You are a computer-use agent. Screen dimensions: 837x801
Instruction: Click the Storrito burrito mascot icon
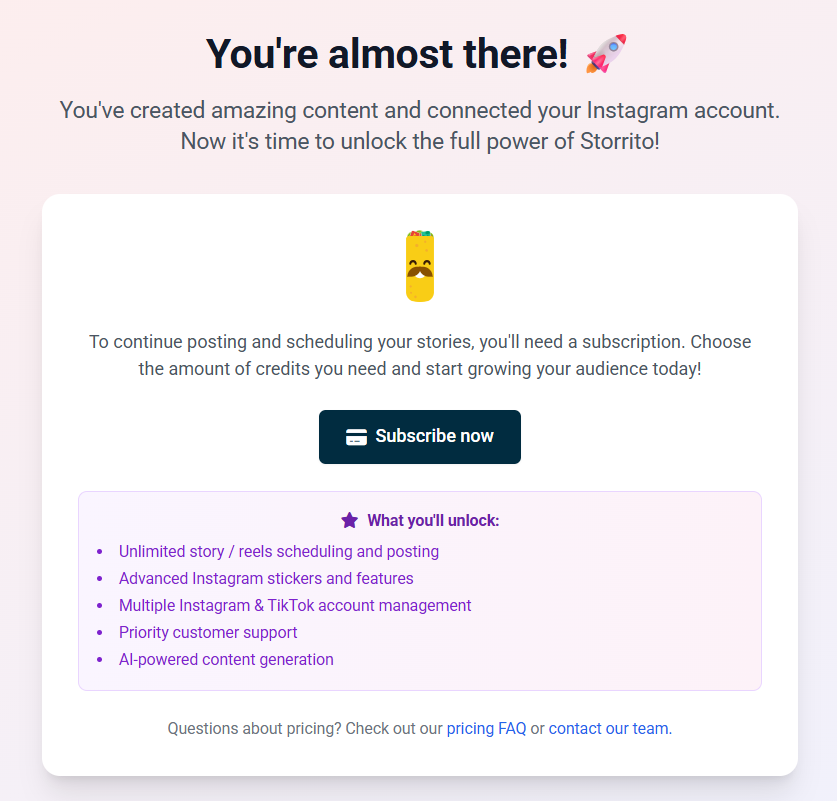point(419,264)
